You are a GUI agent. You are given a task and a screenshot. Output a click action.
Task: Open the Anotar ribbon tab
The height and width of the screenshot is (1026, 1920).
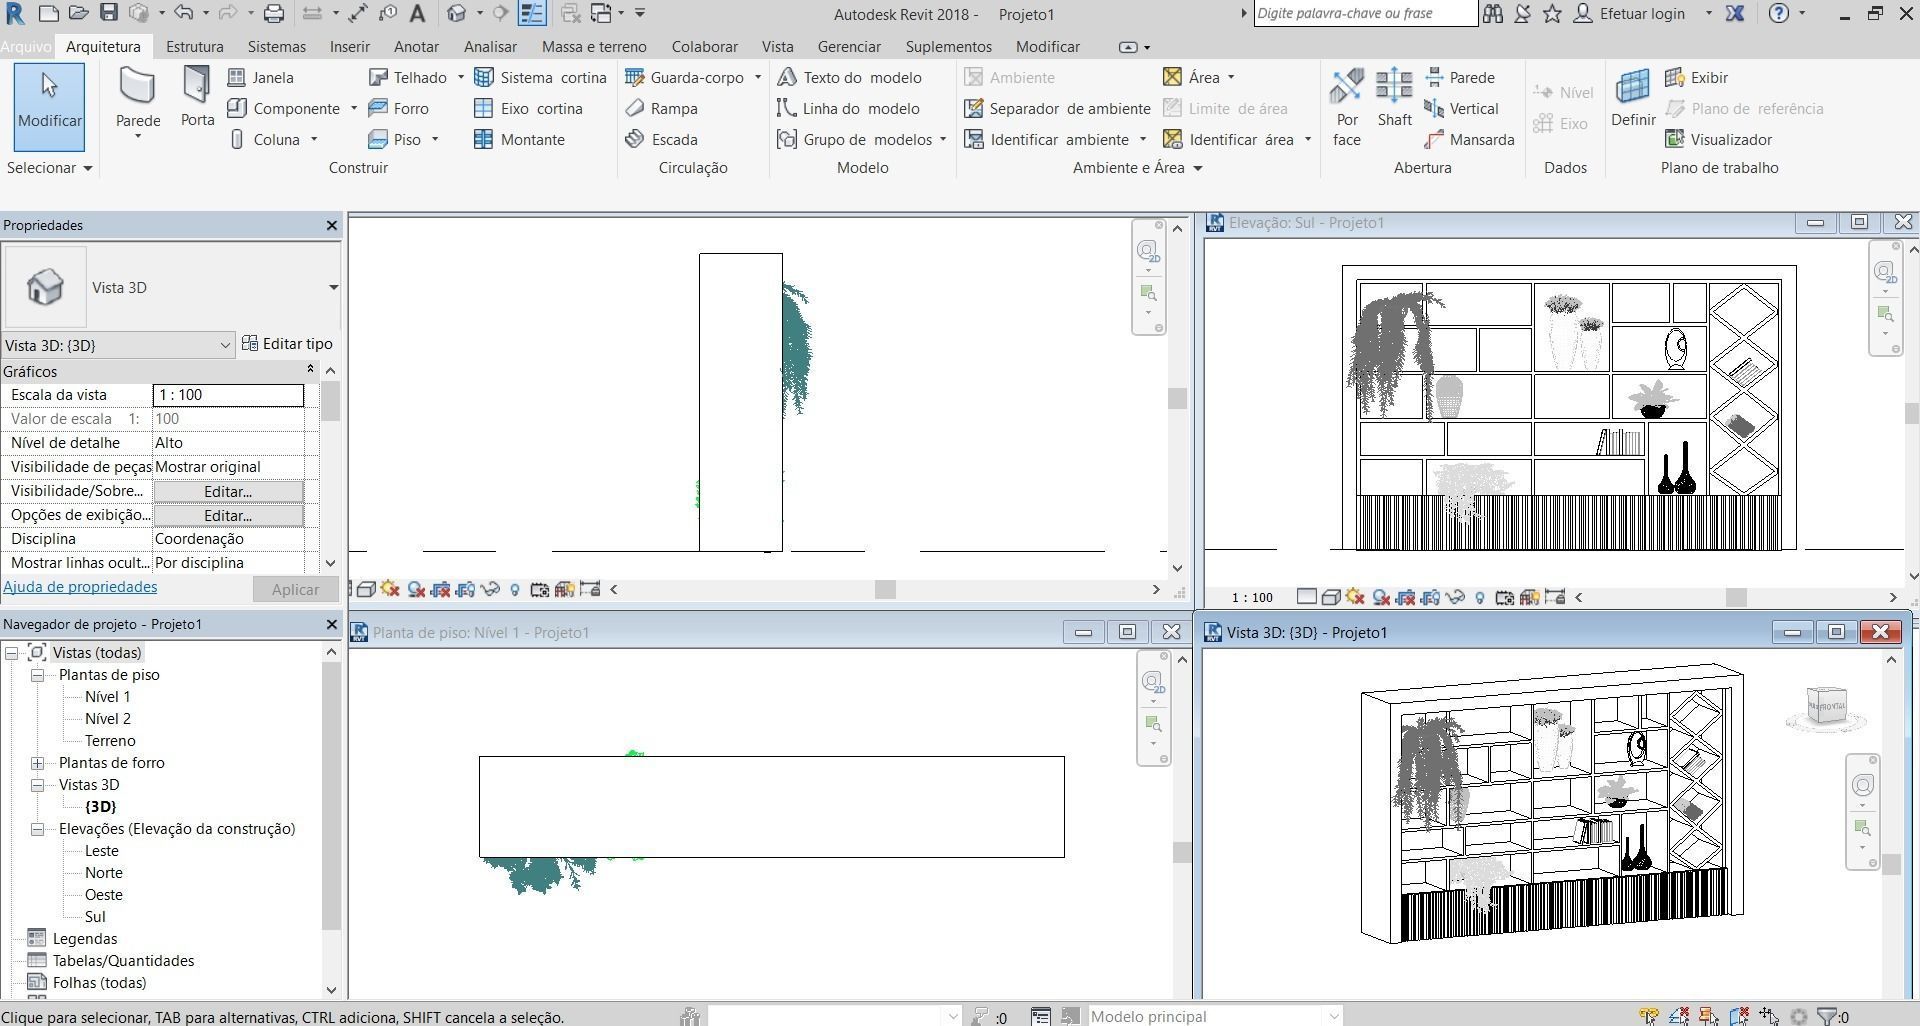tap(416, 47)
